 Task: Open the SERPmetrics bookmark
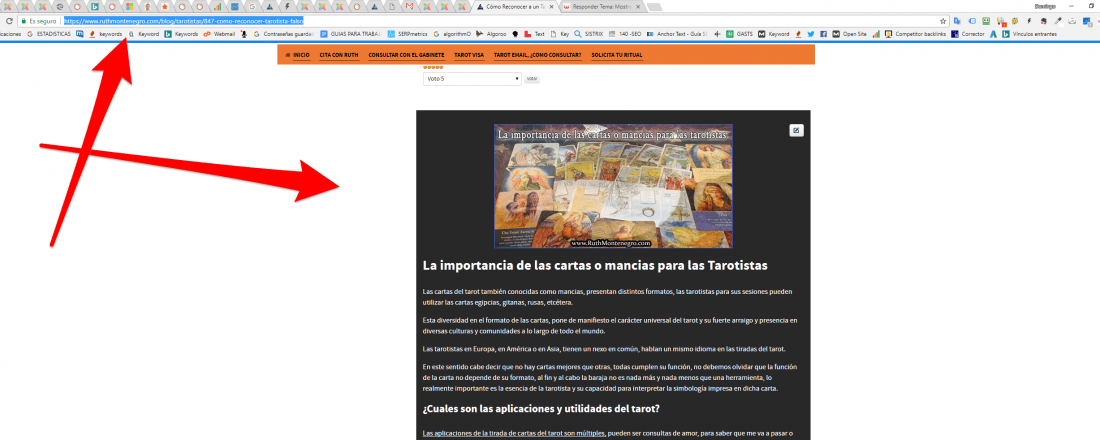(407, 34)
